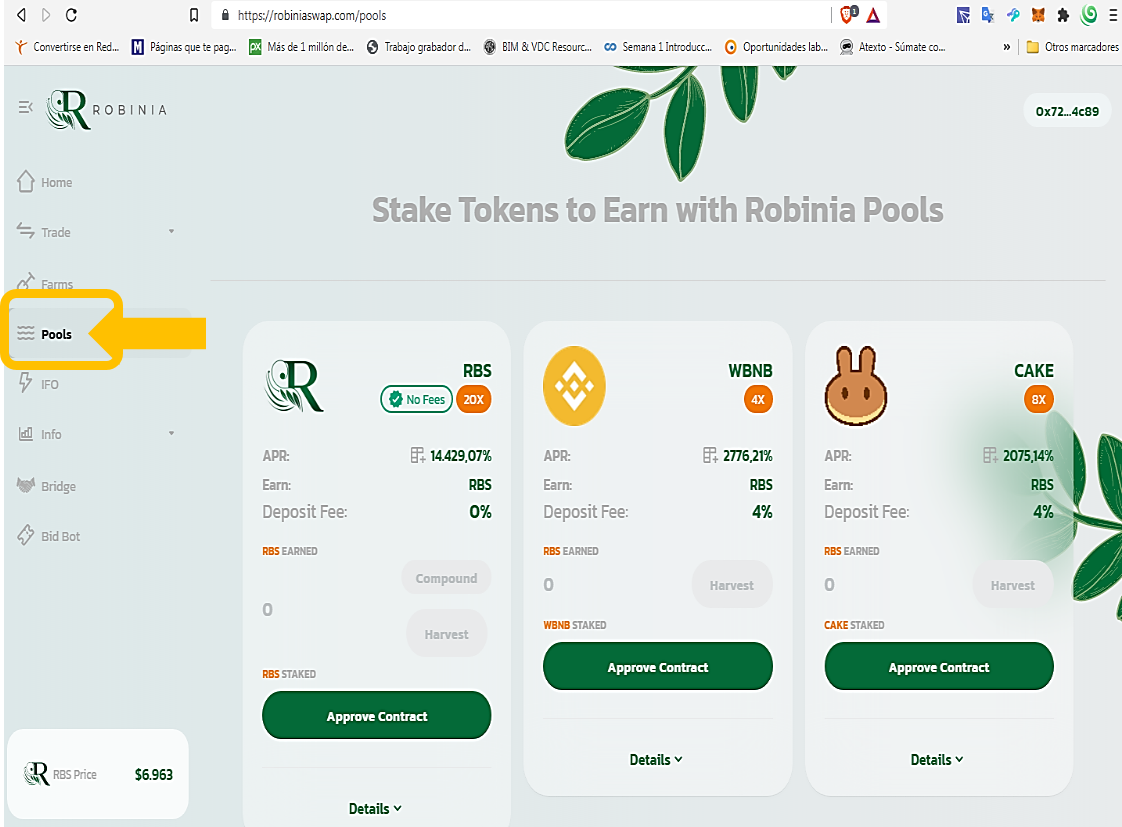Screen dimensions: 1122x827
Task: Click the Brave shields icon in address bar
Action: click(848, 15)
